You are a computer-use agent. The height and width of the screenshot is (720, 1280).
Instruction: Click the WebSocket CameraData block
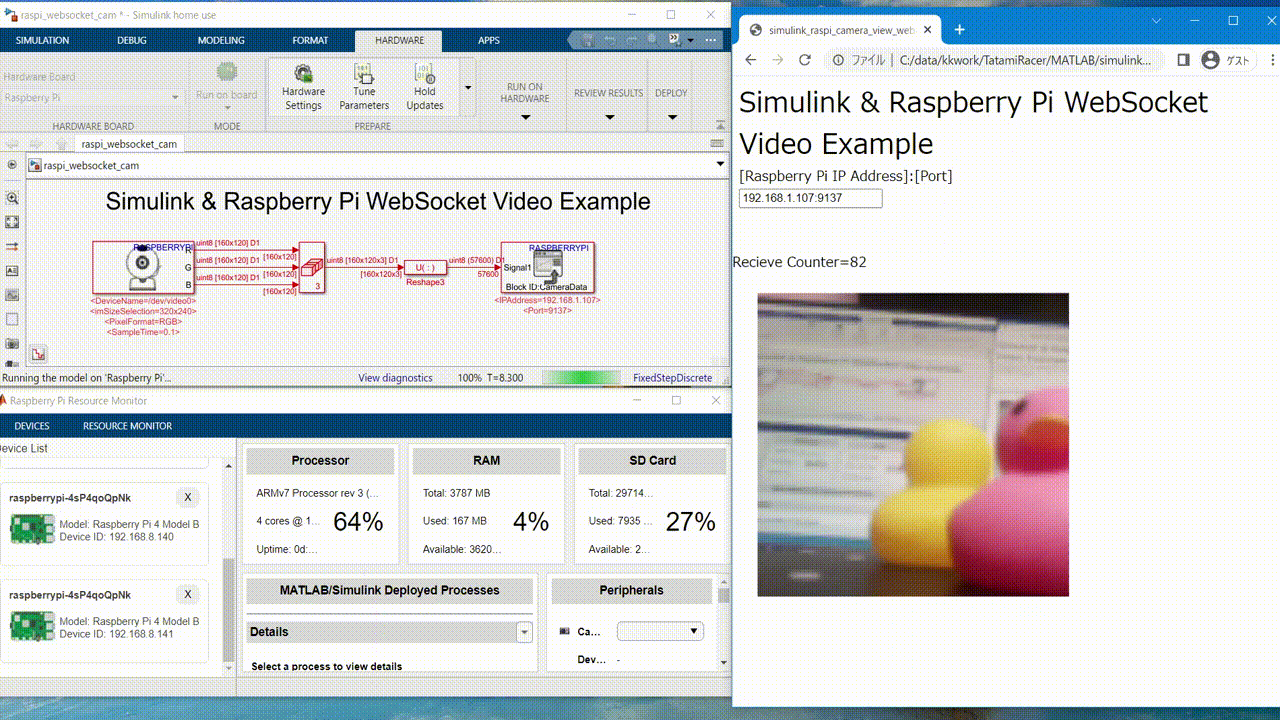point(547,267)
